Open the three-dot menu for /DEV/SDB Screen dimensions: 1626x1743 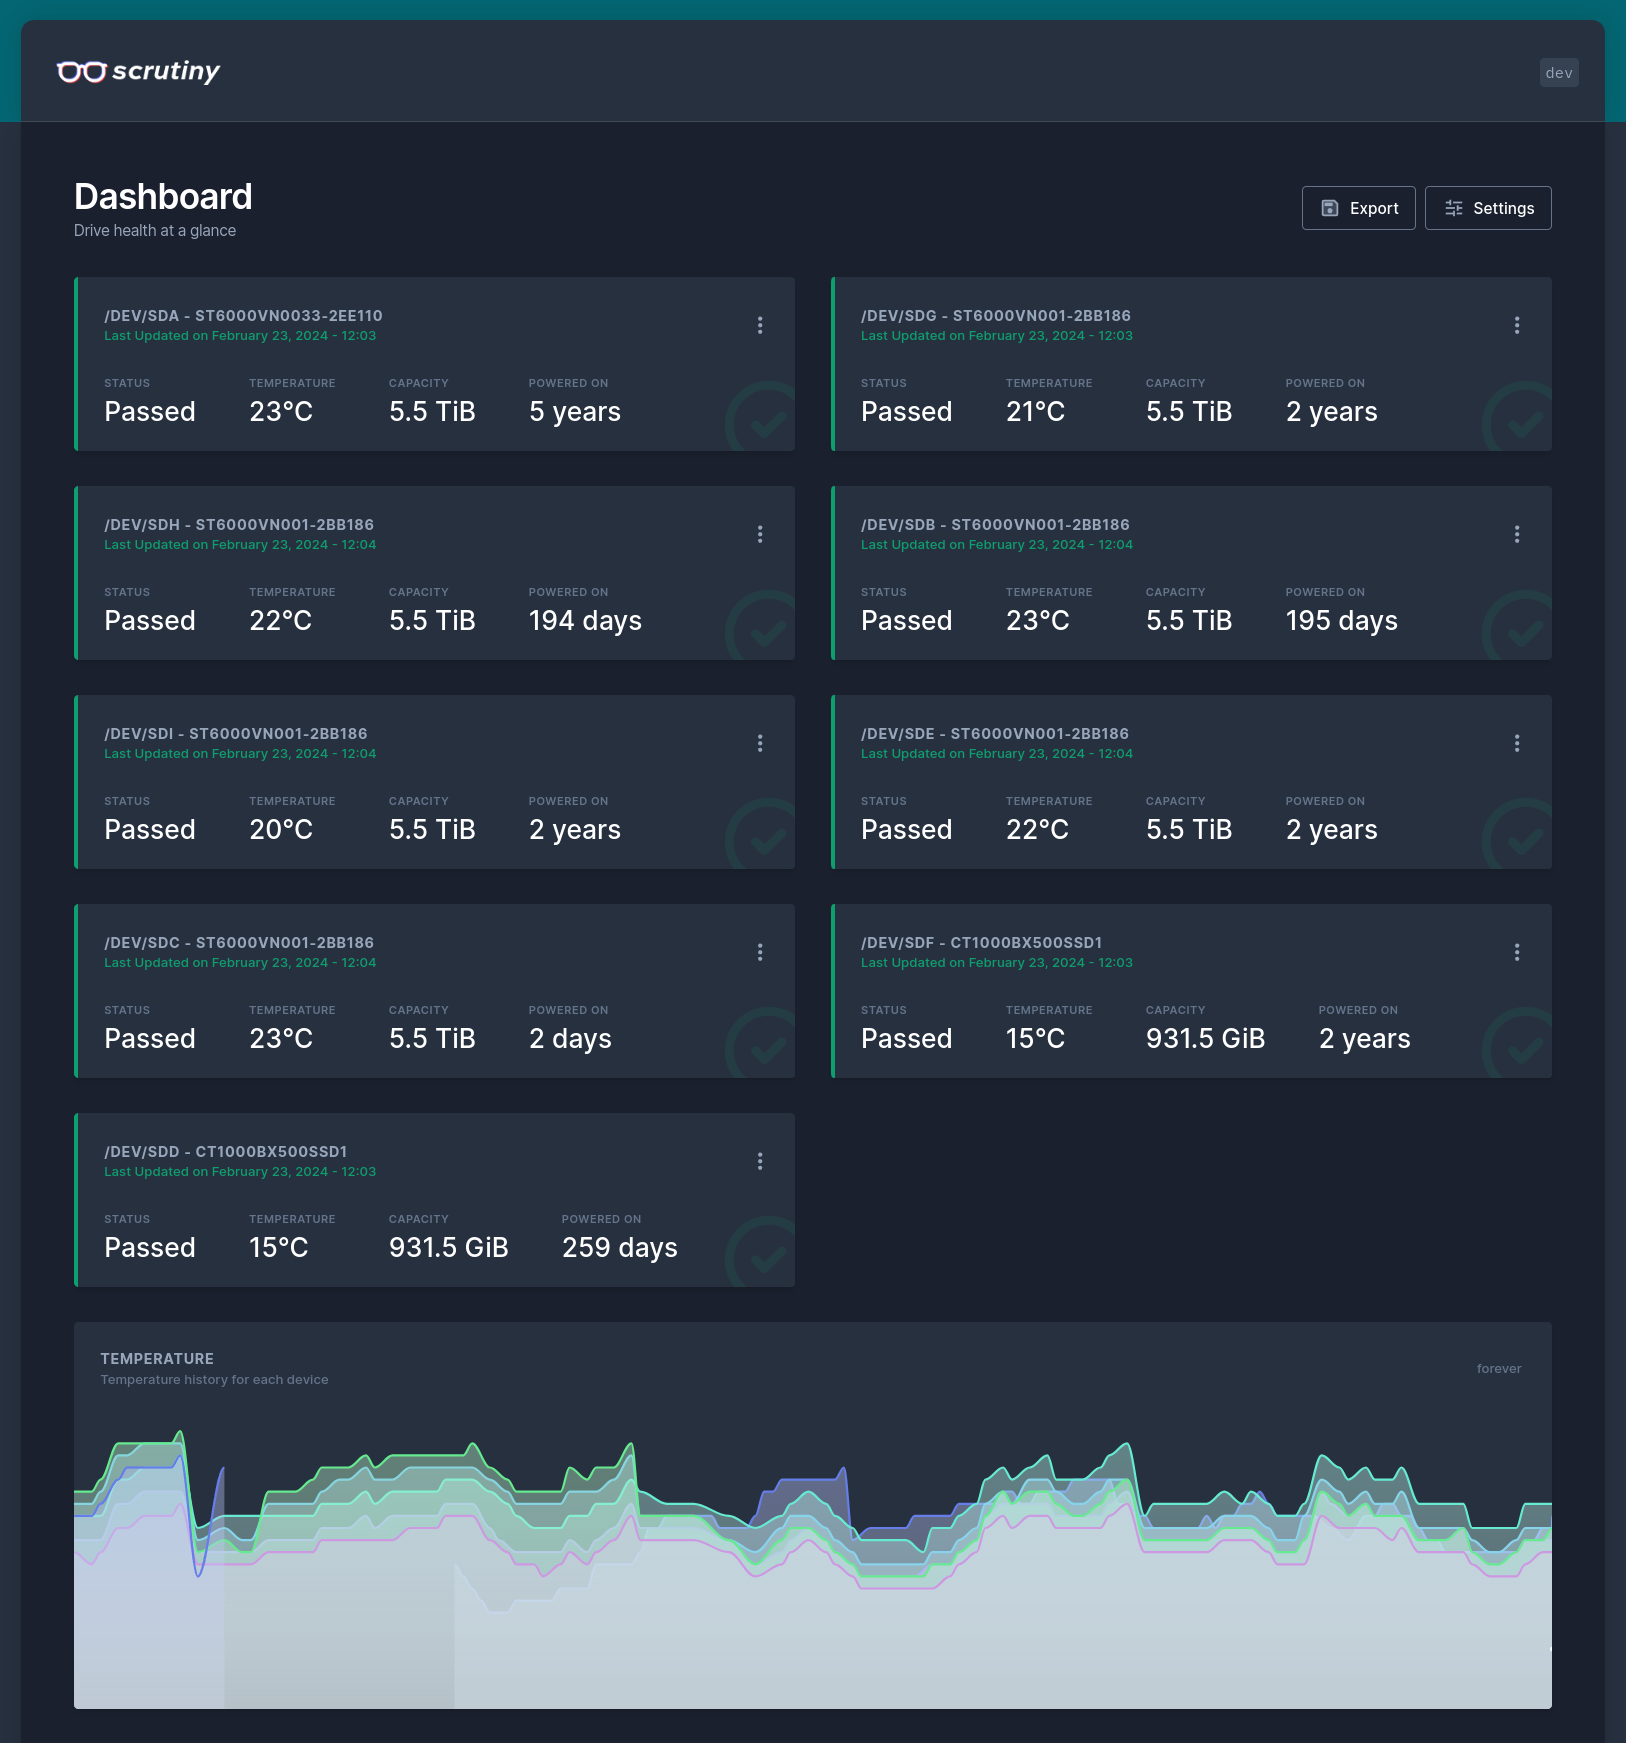(1517, 534)
